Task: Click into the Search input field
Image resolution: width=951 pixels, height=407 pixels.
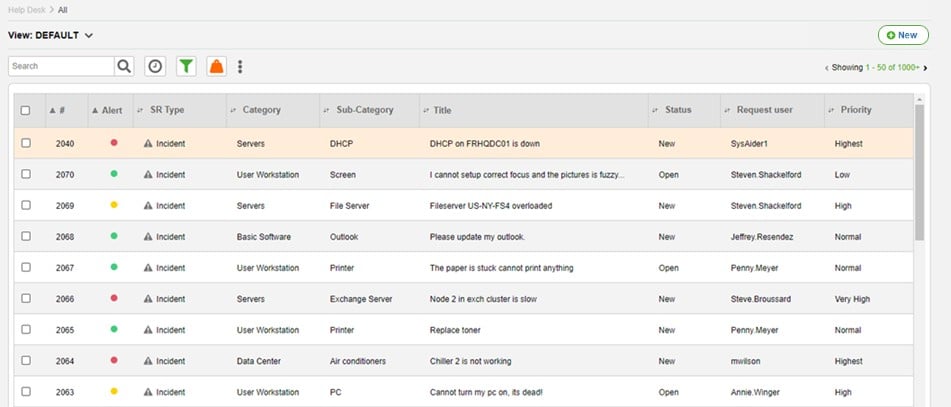Action: pos(60,66)
